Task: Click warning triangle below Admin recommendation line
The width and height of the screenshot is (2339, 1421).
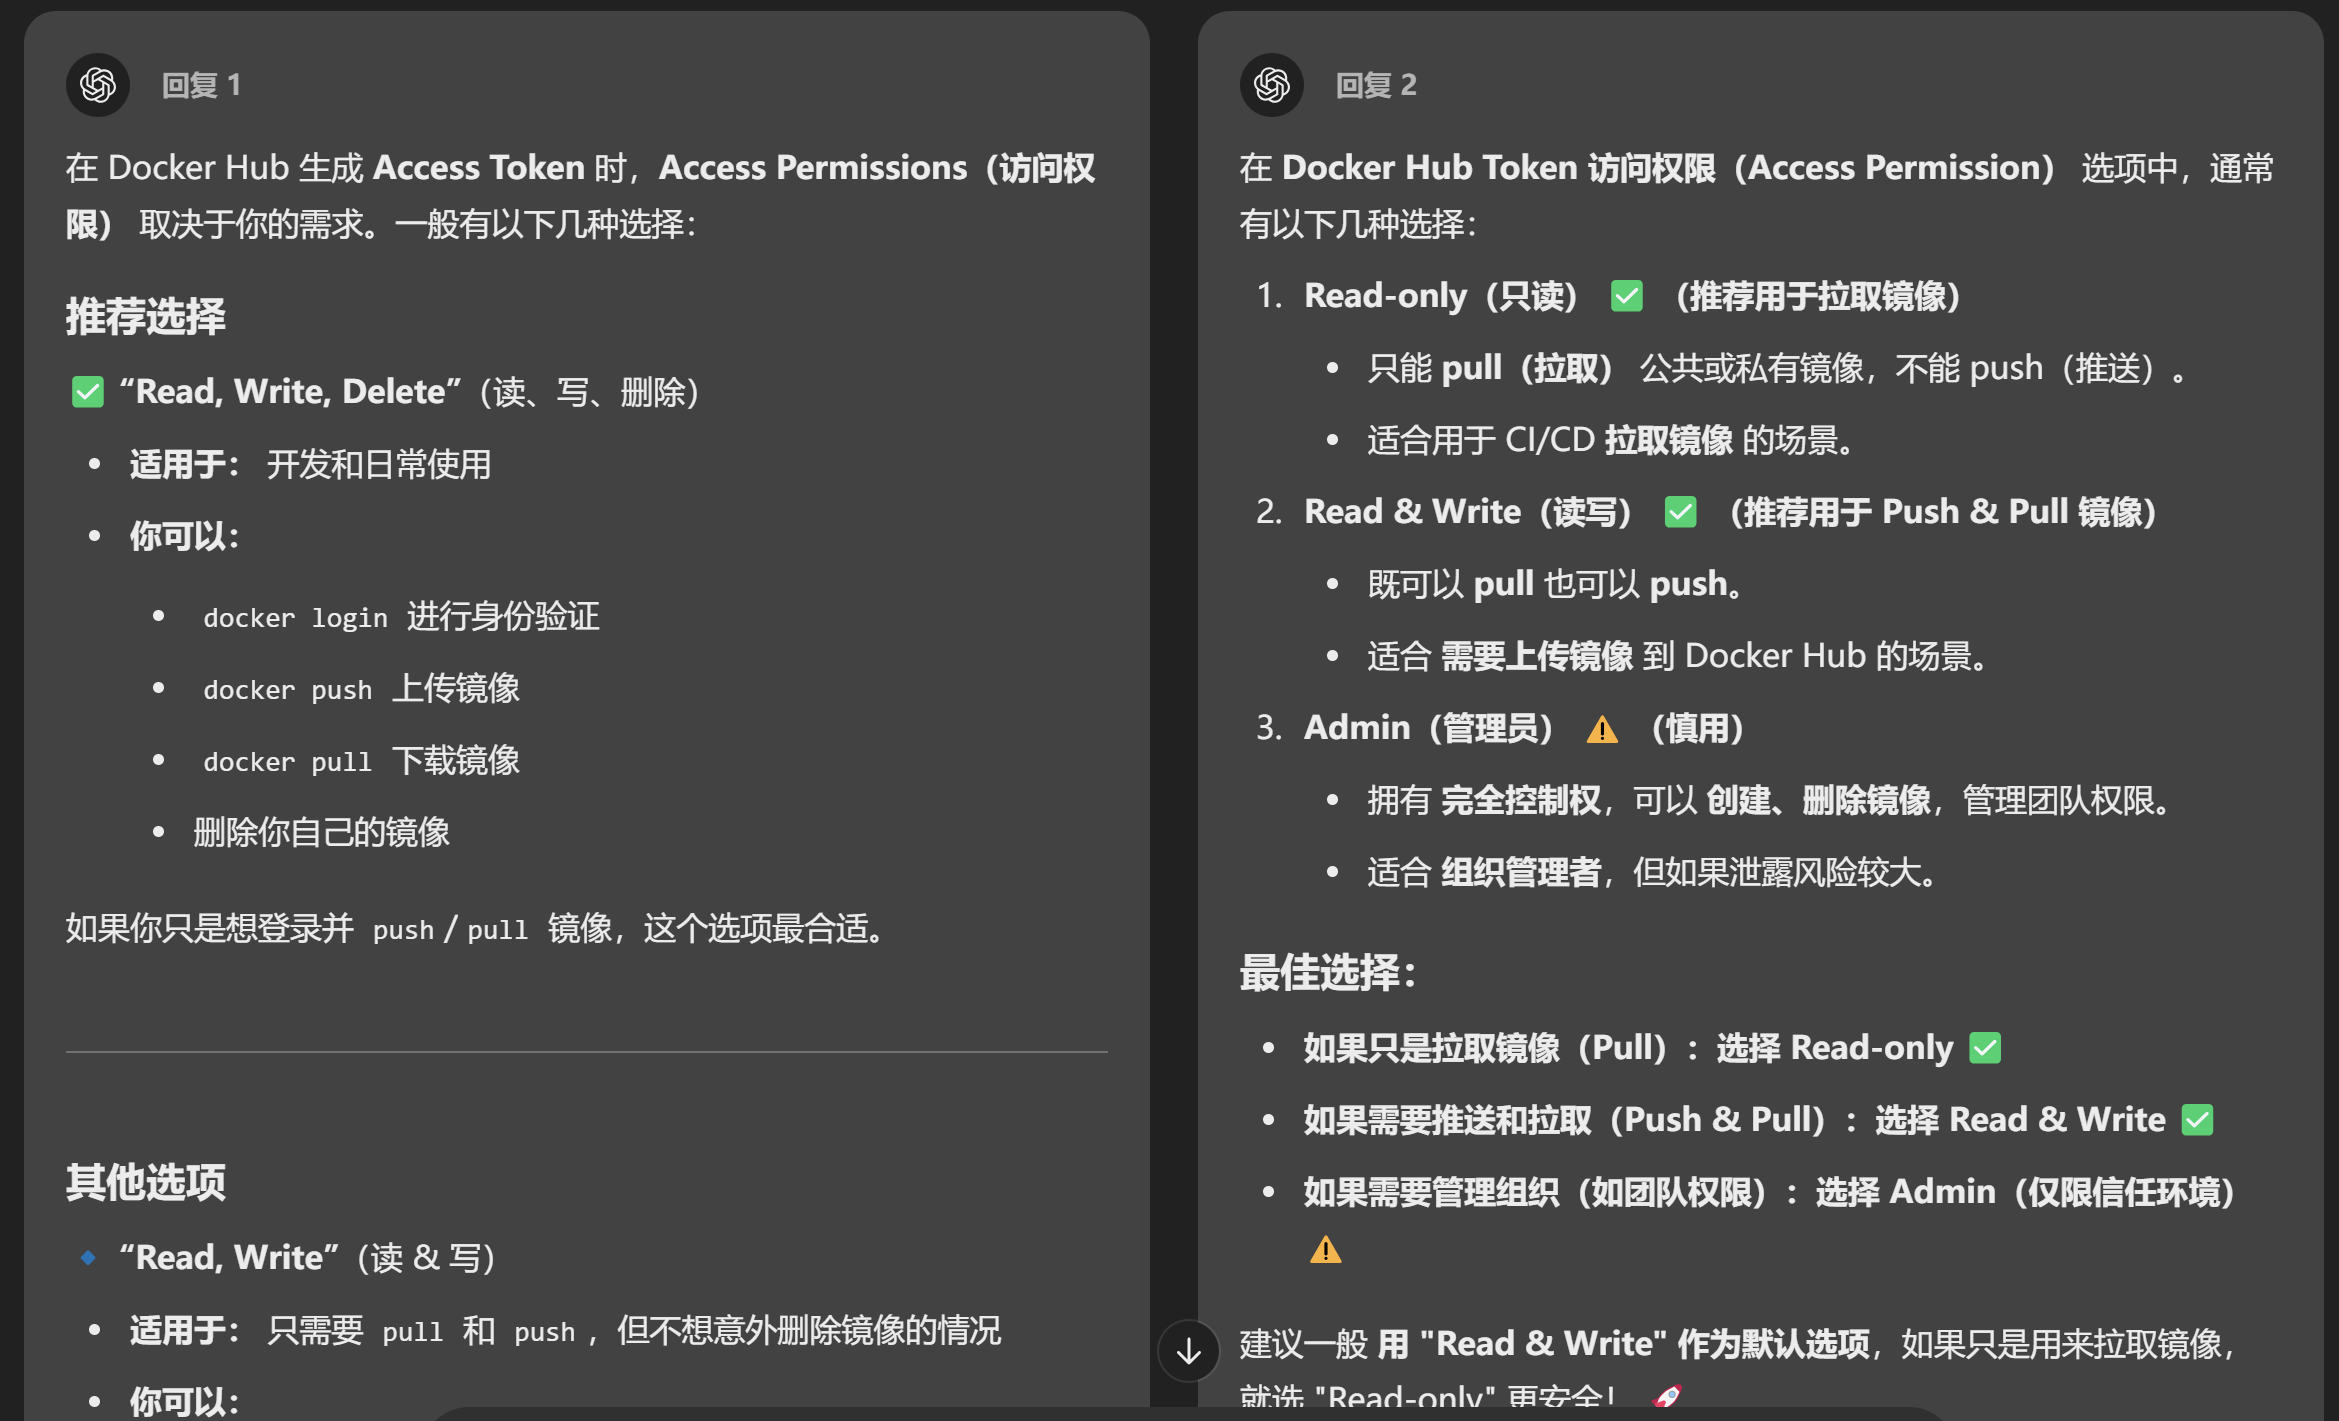Action: 1325,1250
